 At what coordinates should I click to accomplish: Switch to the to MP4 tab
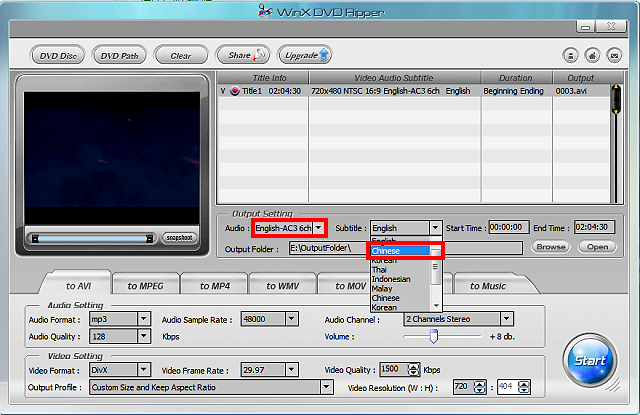point(215,286)
